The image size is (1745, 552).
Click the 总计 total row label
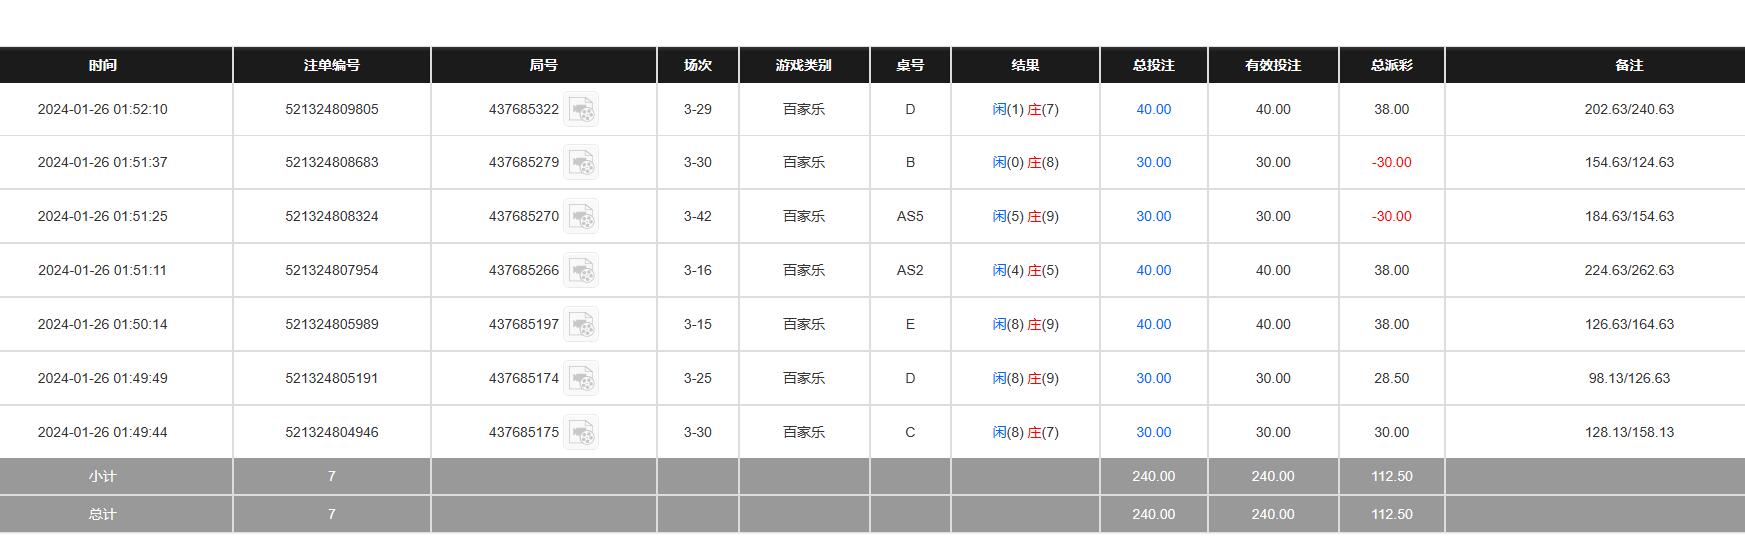pos(103,514)
